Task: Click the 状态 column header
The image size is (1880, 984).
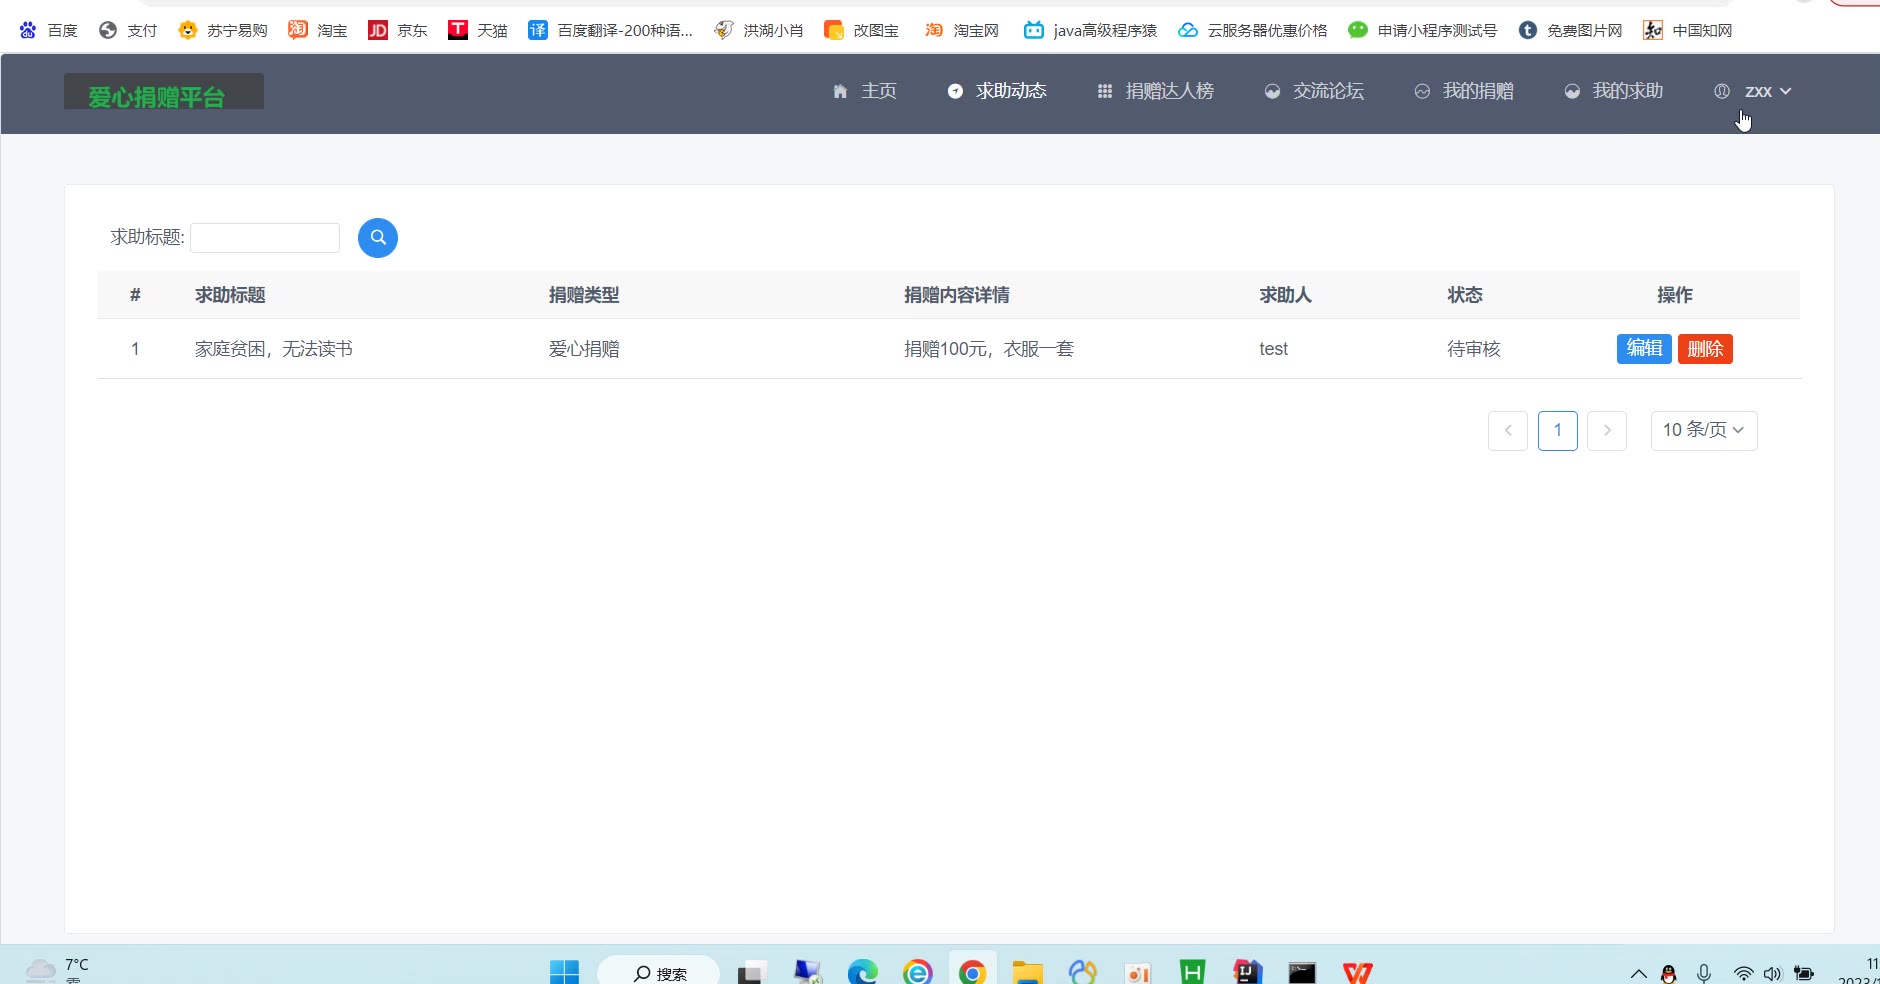Action: pyautogui.click(x=1465, y=295)
